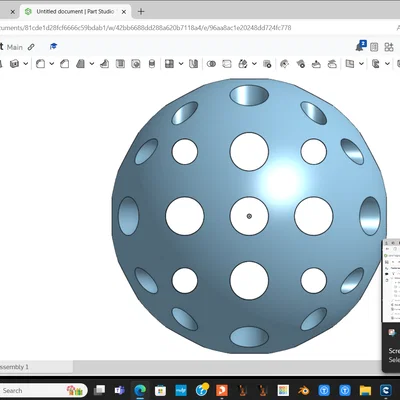400x400 pixels.
Task: Expand the pattern tool dropdown arrow
Action: [x=181, y=64]
